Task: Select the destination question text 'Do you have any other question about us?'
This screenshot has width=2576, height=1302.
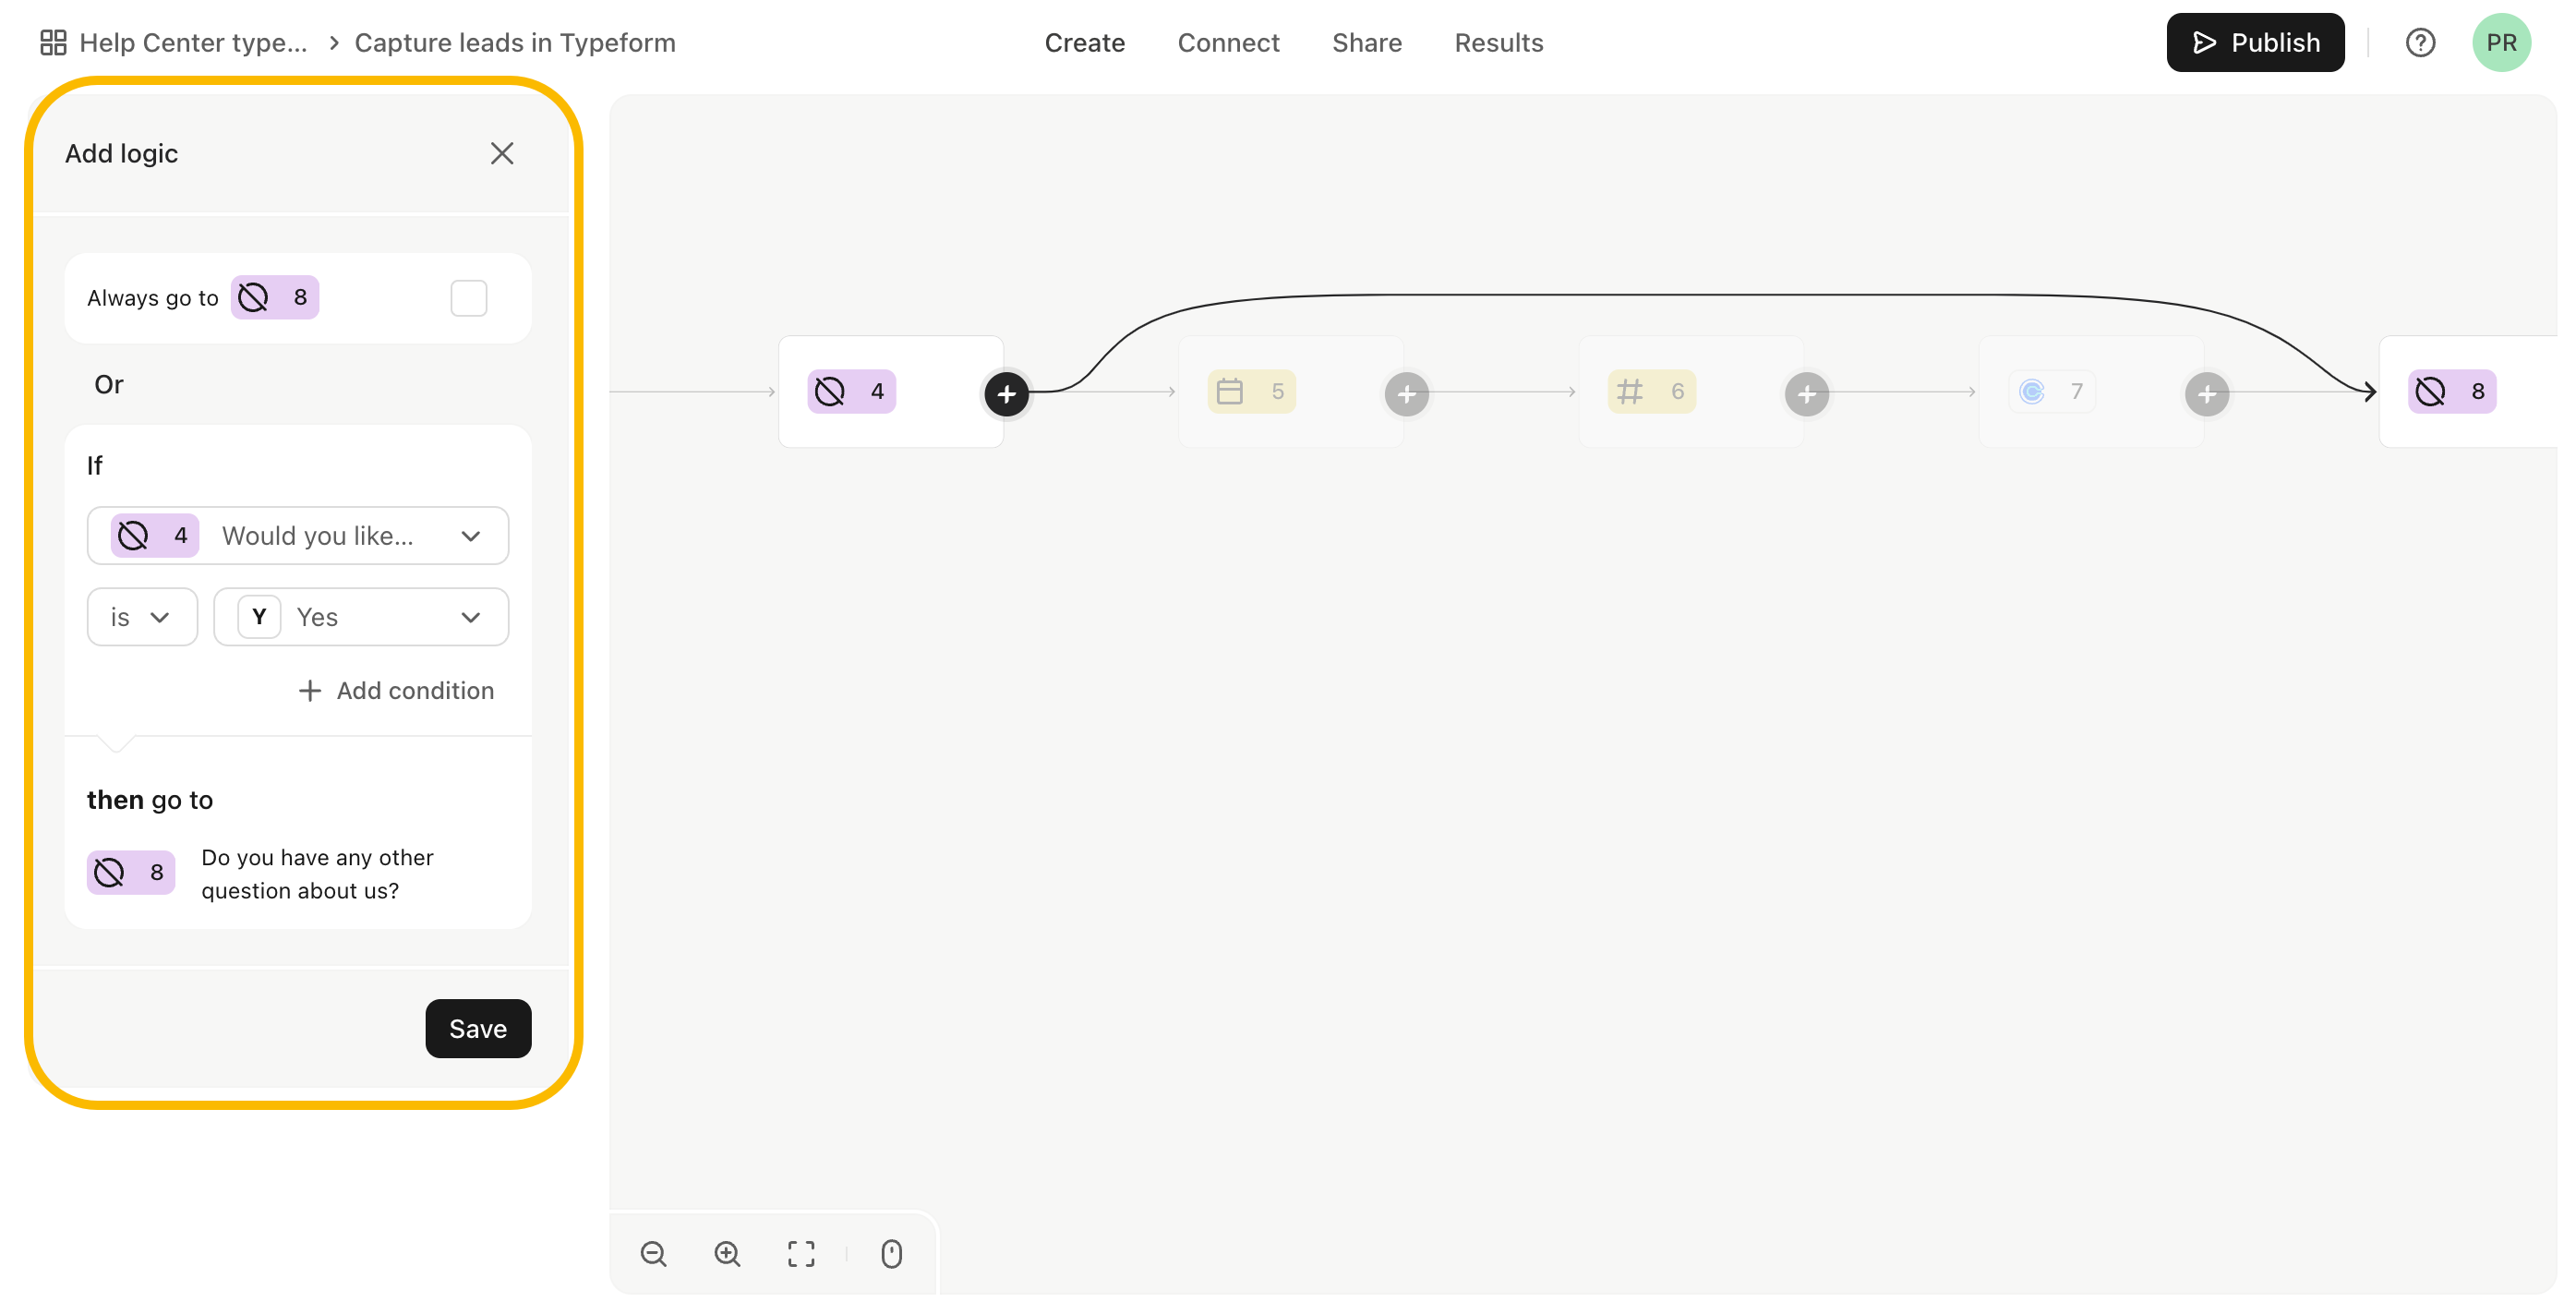Action: click(317, 874)
